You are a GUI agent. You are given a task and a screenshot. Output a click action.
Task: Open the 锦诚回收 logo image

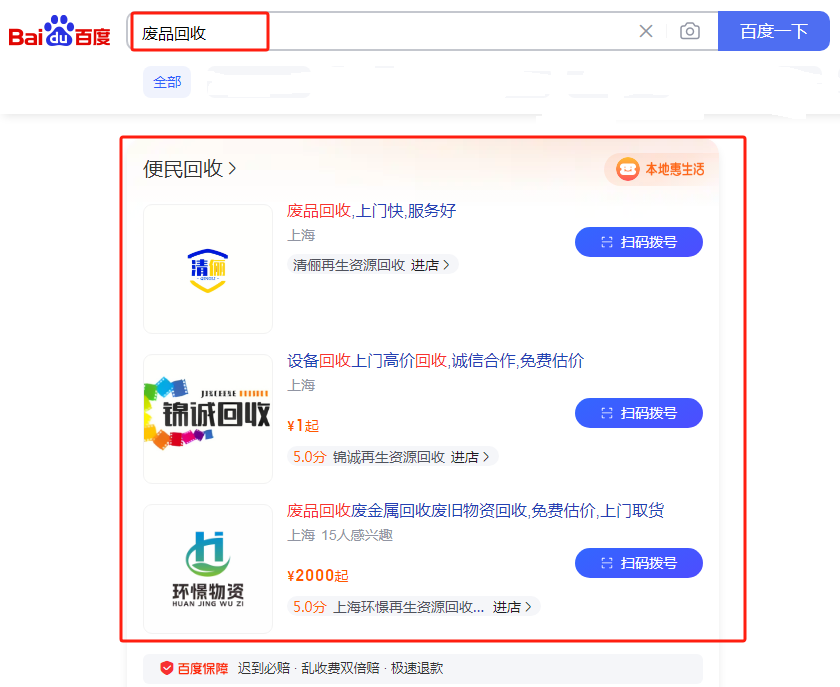208,418
